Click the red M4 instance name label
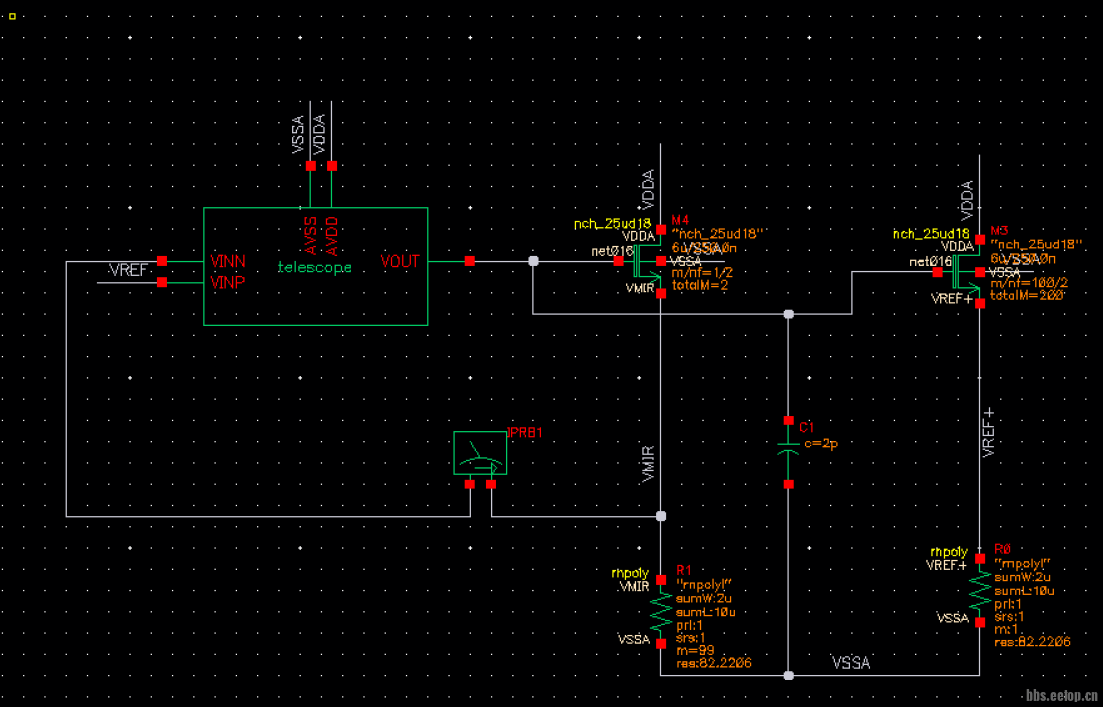Screen dimensions: 1103x707 coord(680,219)
